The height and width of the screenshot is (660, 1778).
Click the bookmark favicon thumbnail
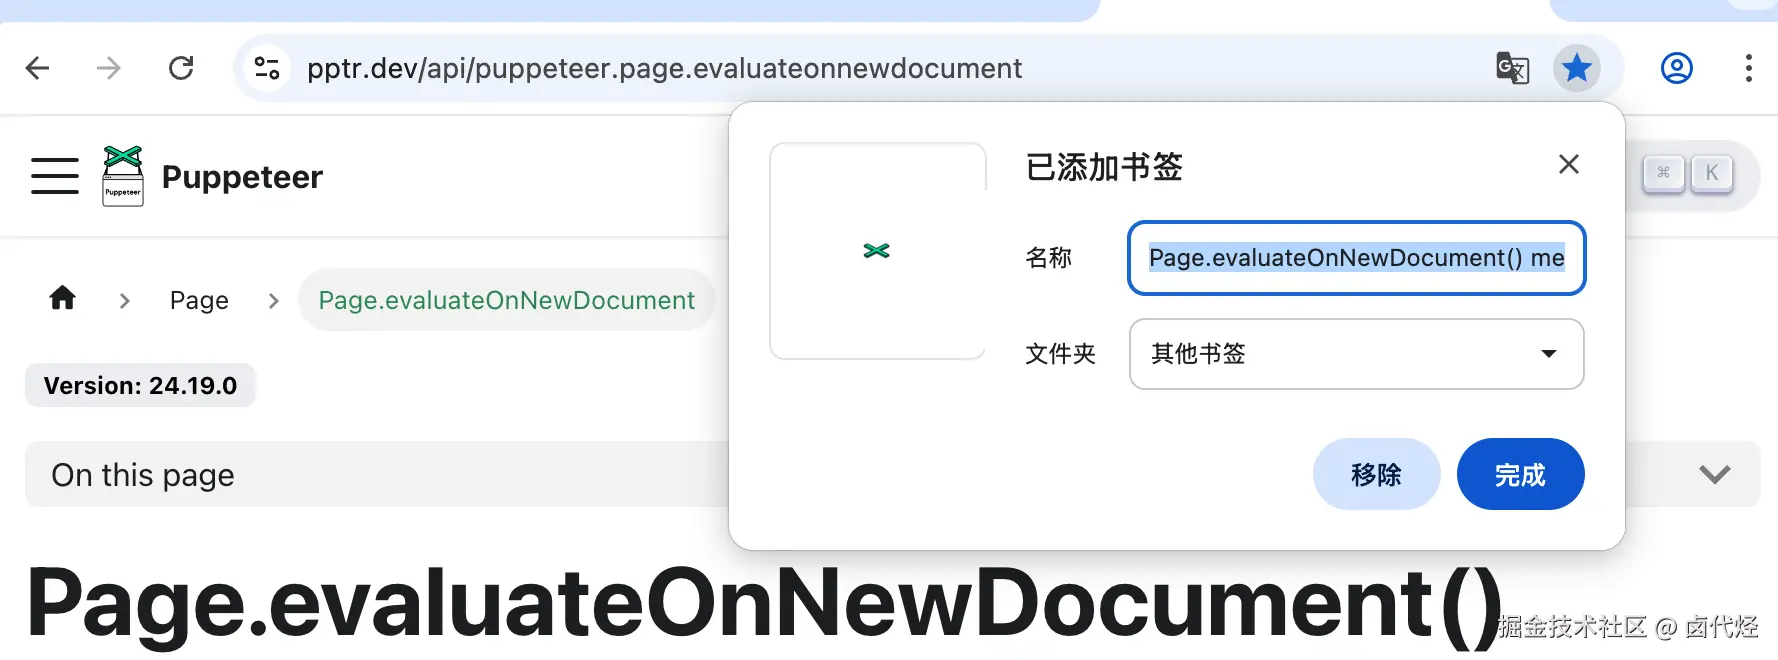(x=877, y=250)
